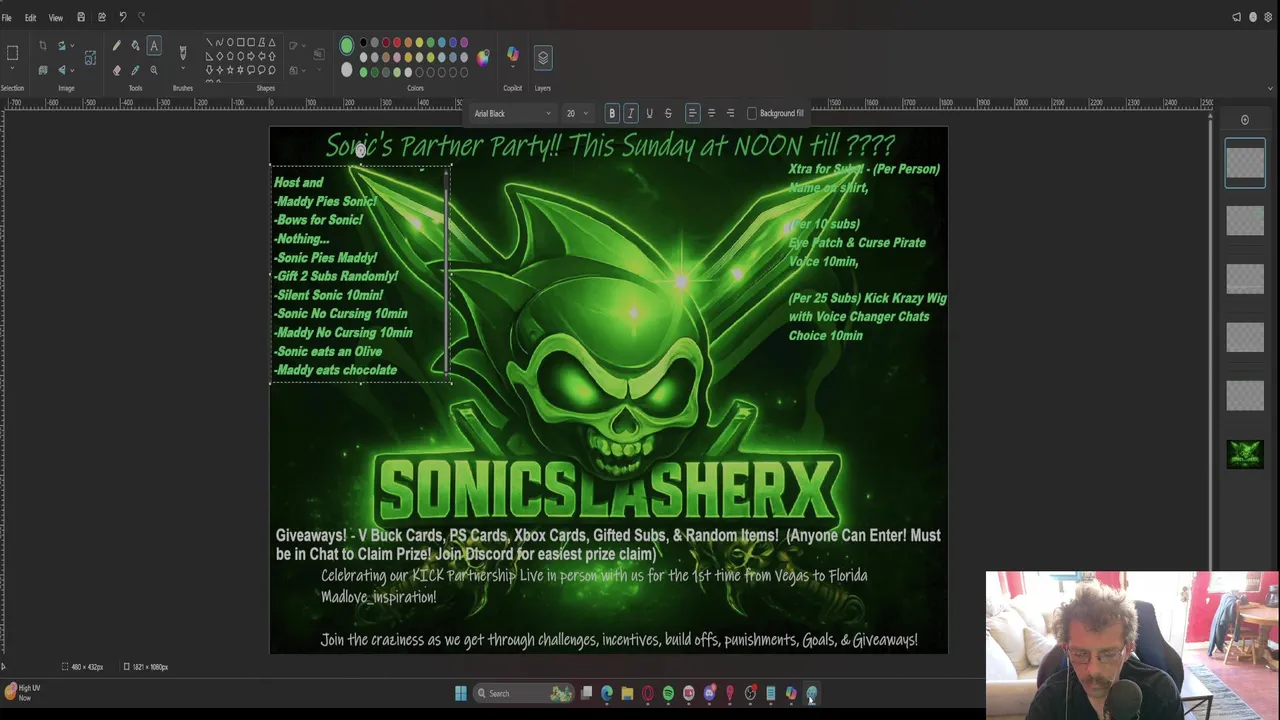Image resolution: width=1280 pixels, height=720 pixels.
Task: Click '-Silent Sonic 10min!' text line
Action: pos(329,295)
